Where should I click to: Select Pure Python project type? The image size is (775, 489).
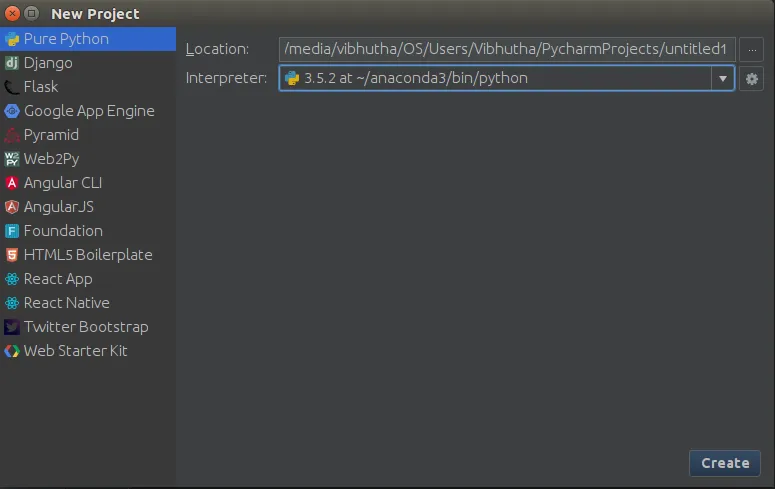[88, 39]
